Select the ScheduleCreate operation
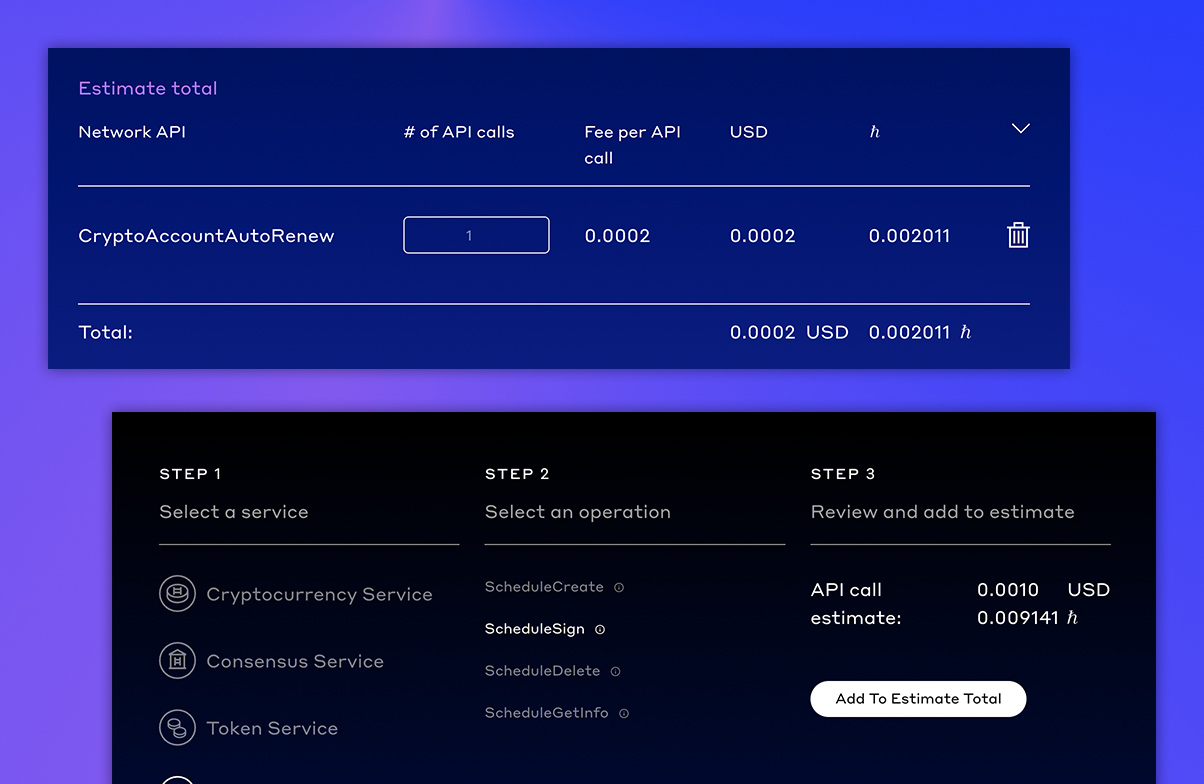Viewport: 1204px width, 784px height. click(x=544, y=587)
